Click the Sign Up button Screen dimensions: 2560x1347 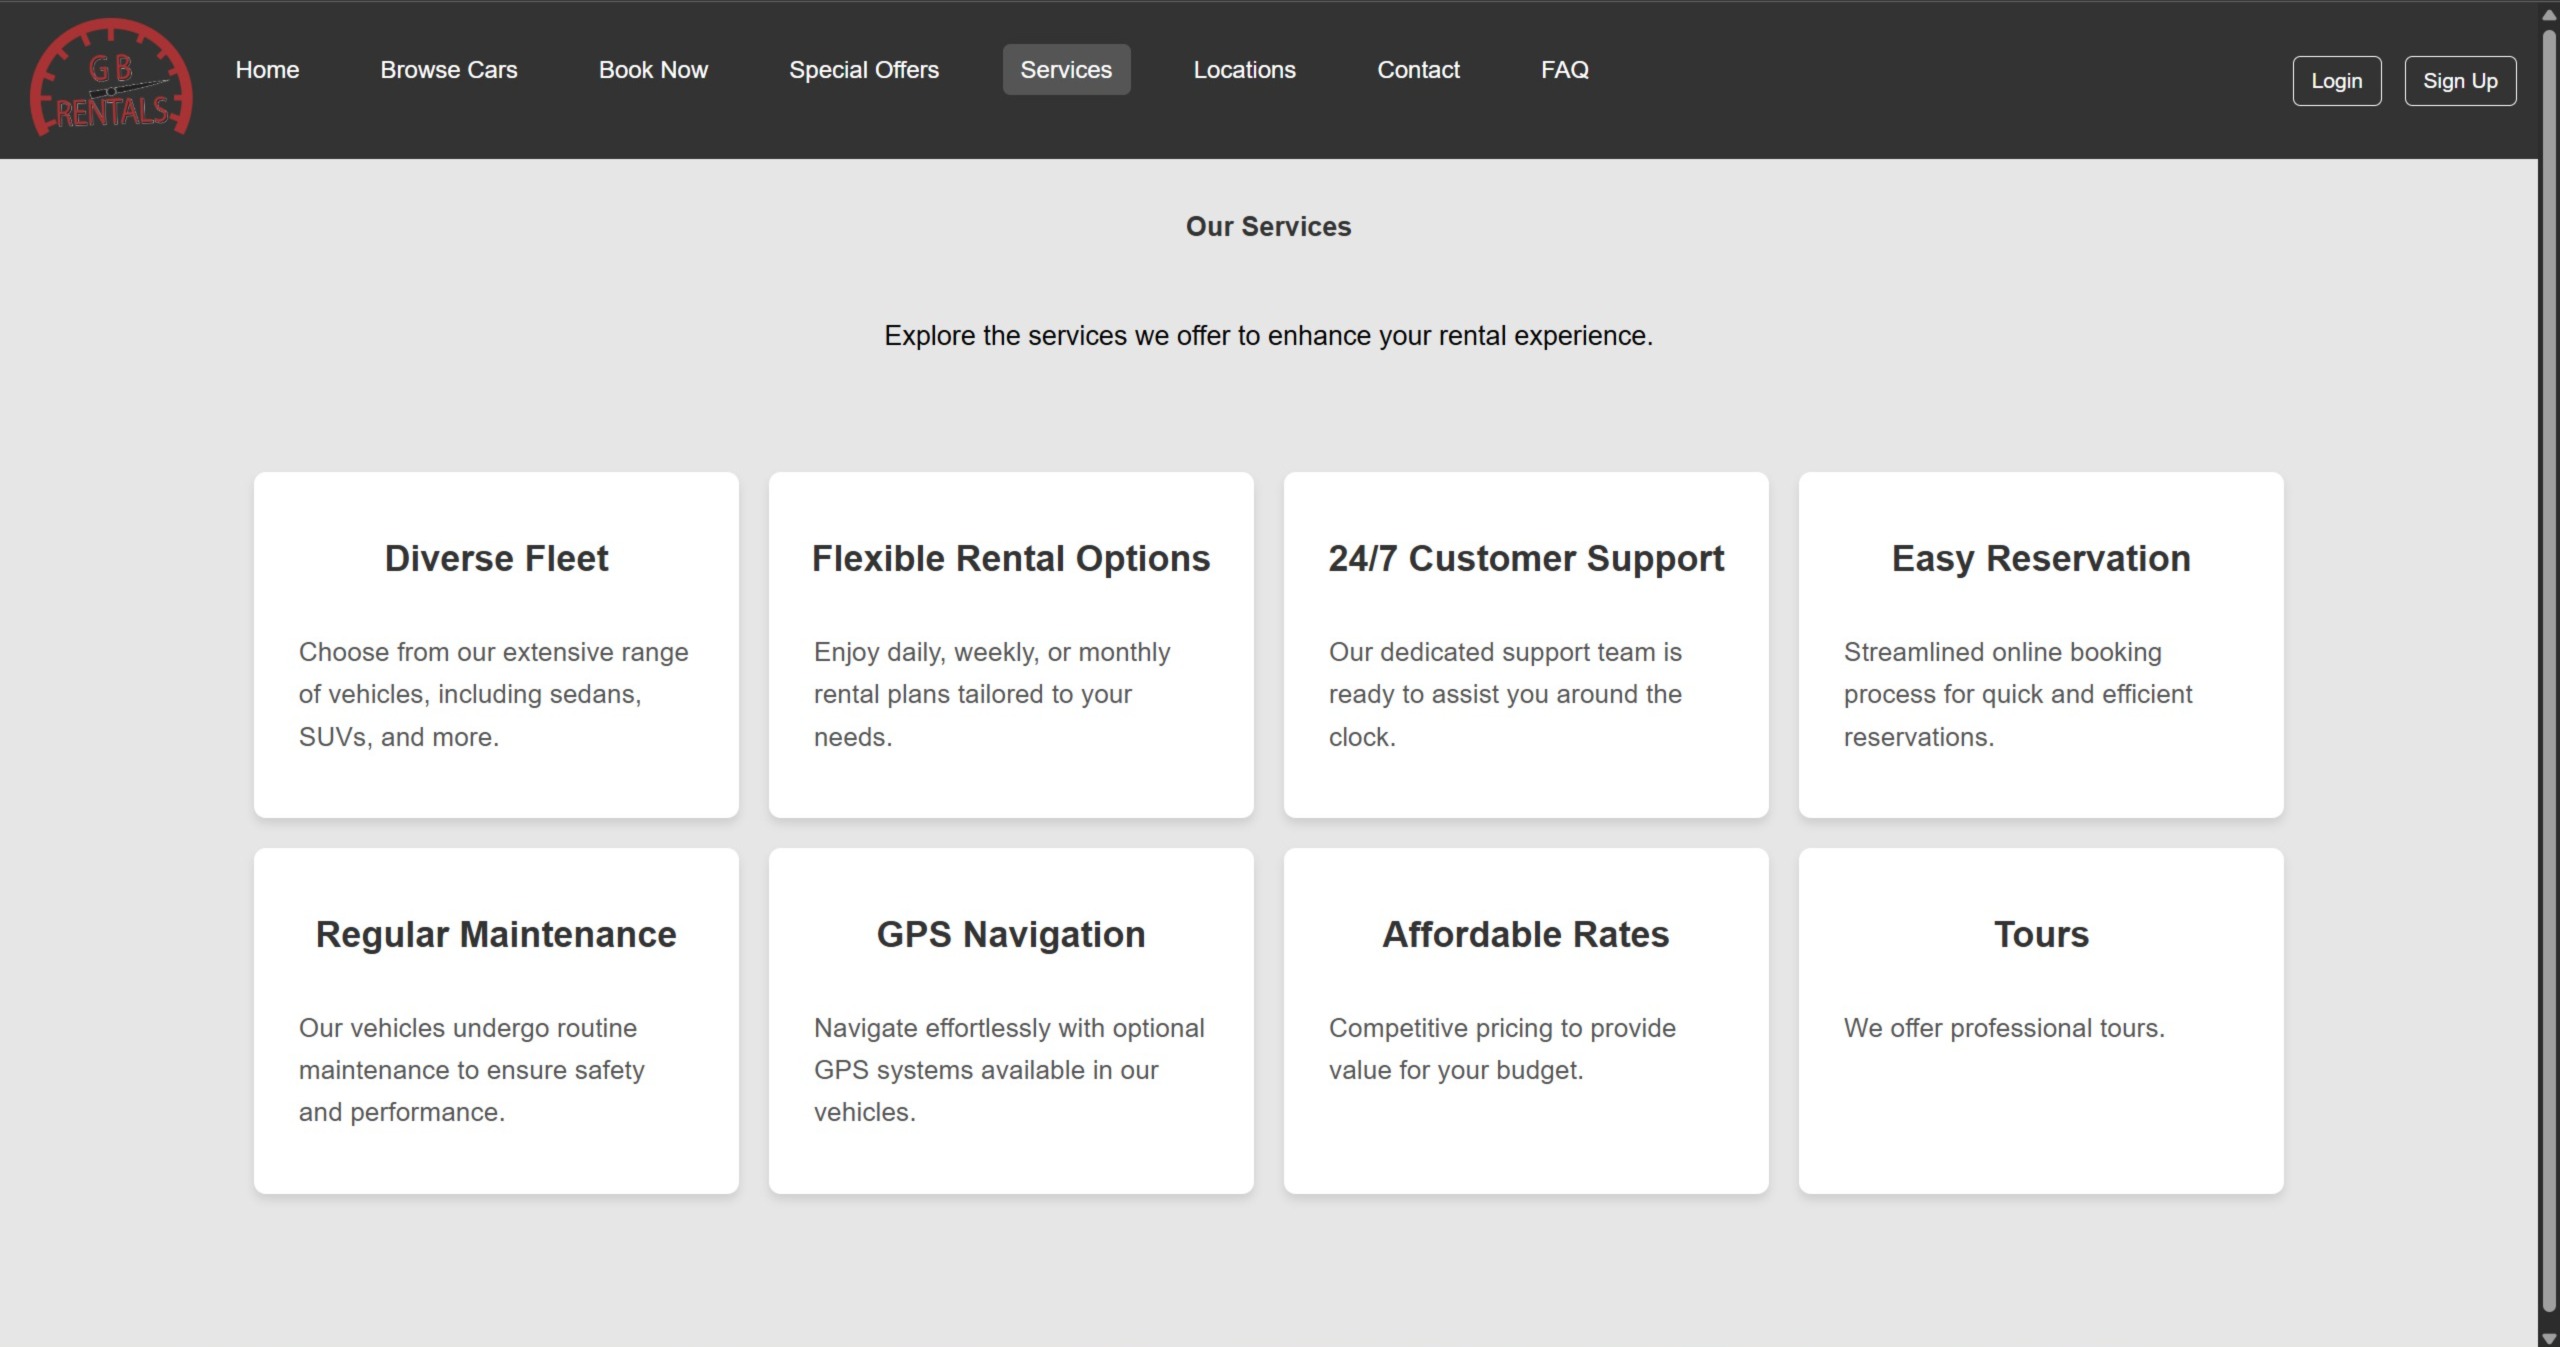tap(2461, 80)
